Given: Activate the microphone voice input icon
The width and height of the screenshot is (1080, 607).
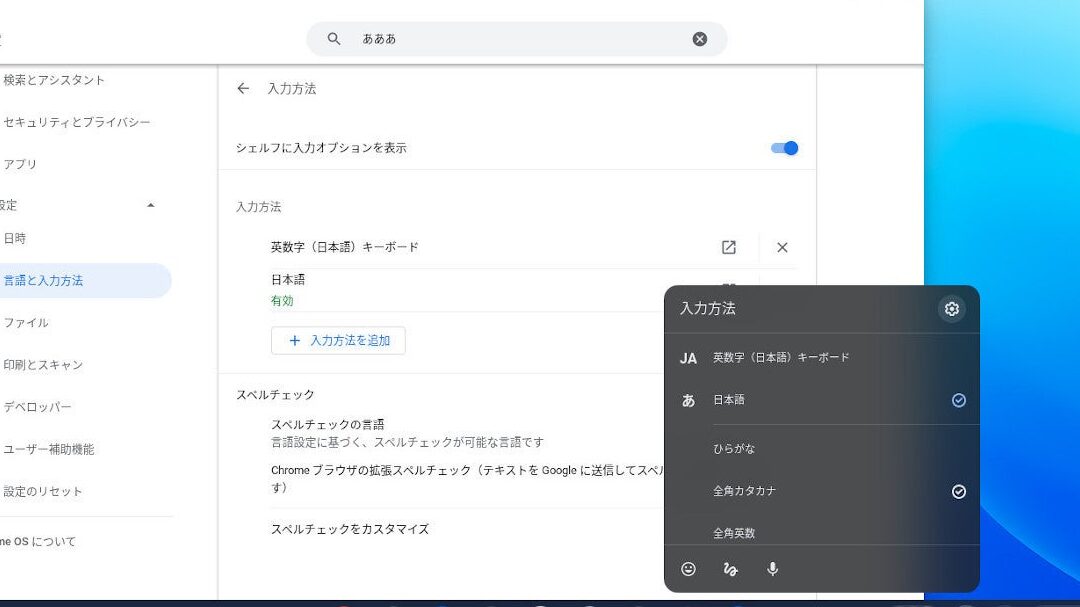Looking at the screenshot, I should (771, 570).
